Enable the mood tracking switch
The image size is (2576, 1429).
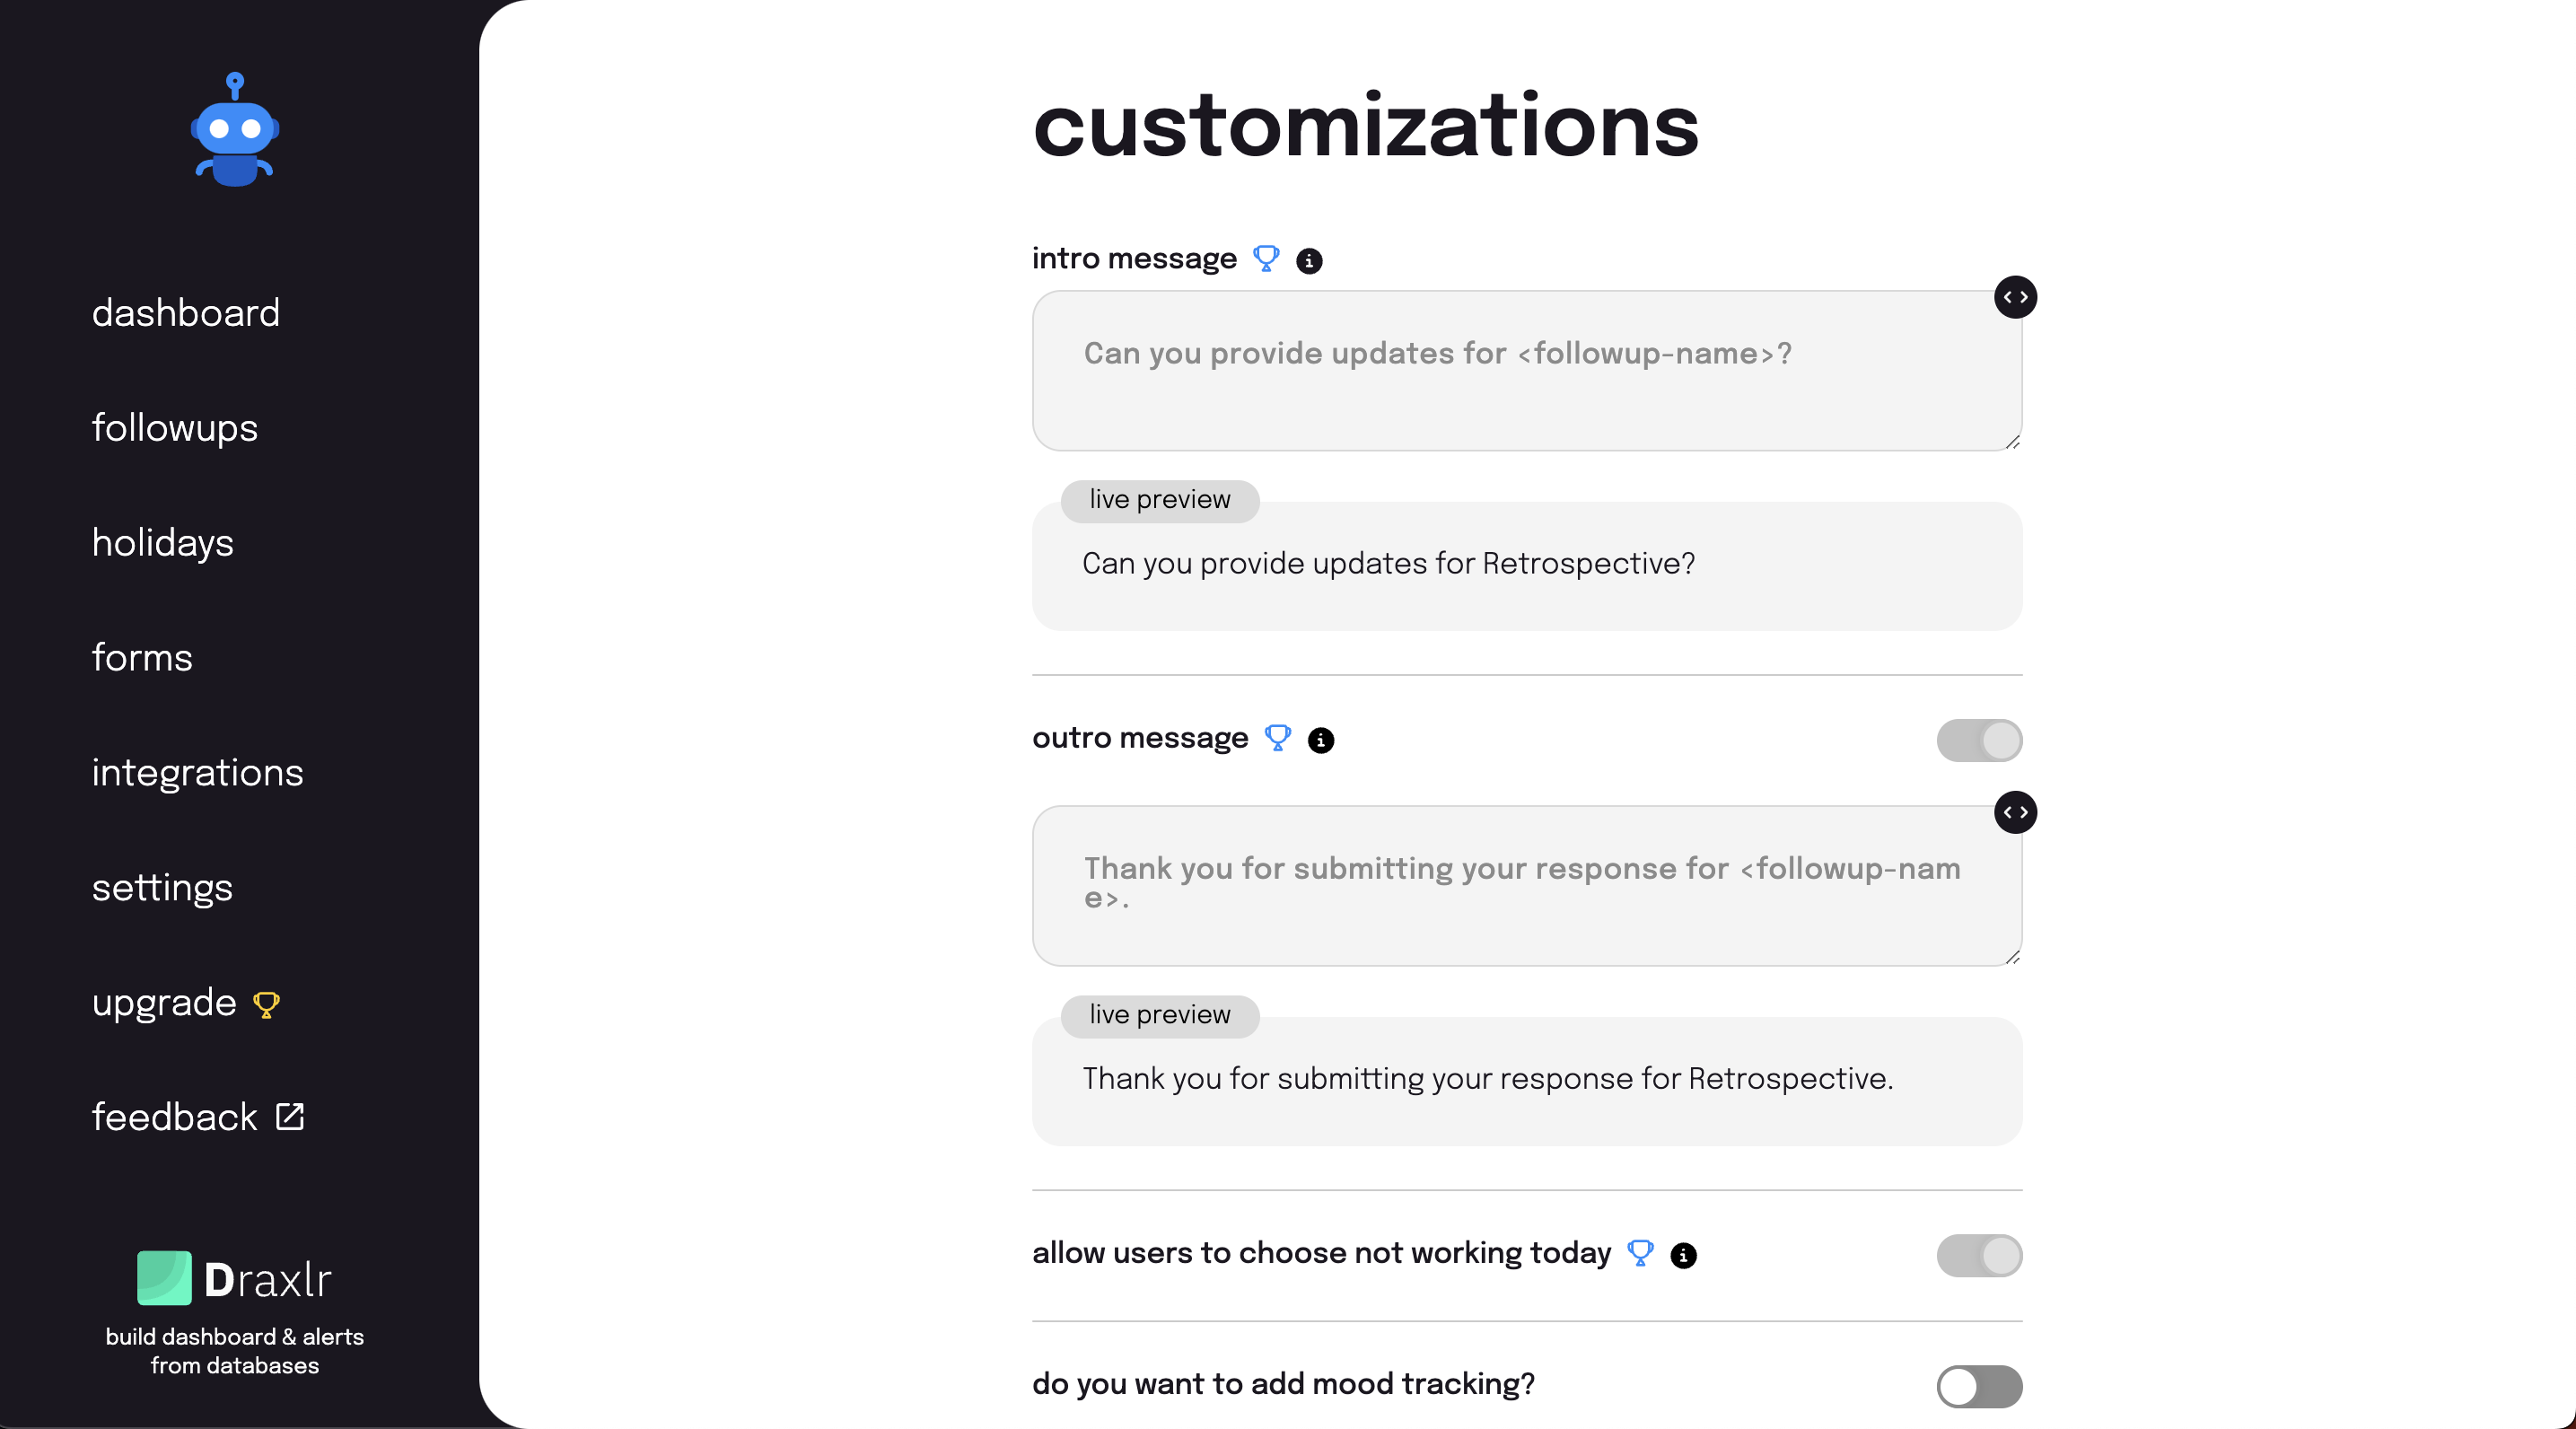point(1979,1386)
